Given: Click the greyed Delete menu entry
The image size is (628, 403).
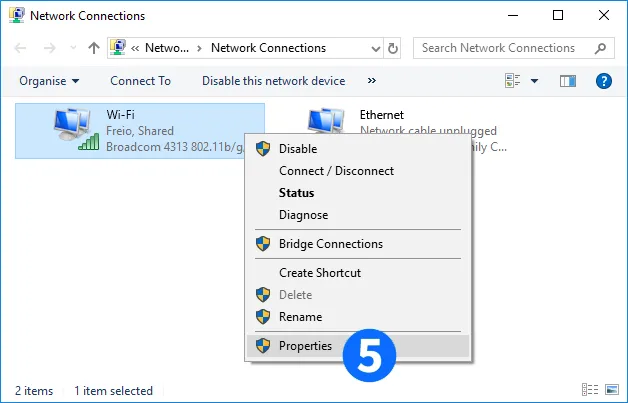Looking at the screenshot, I should (358, 295).
